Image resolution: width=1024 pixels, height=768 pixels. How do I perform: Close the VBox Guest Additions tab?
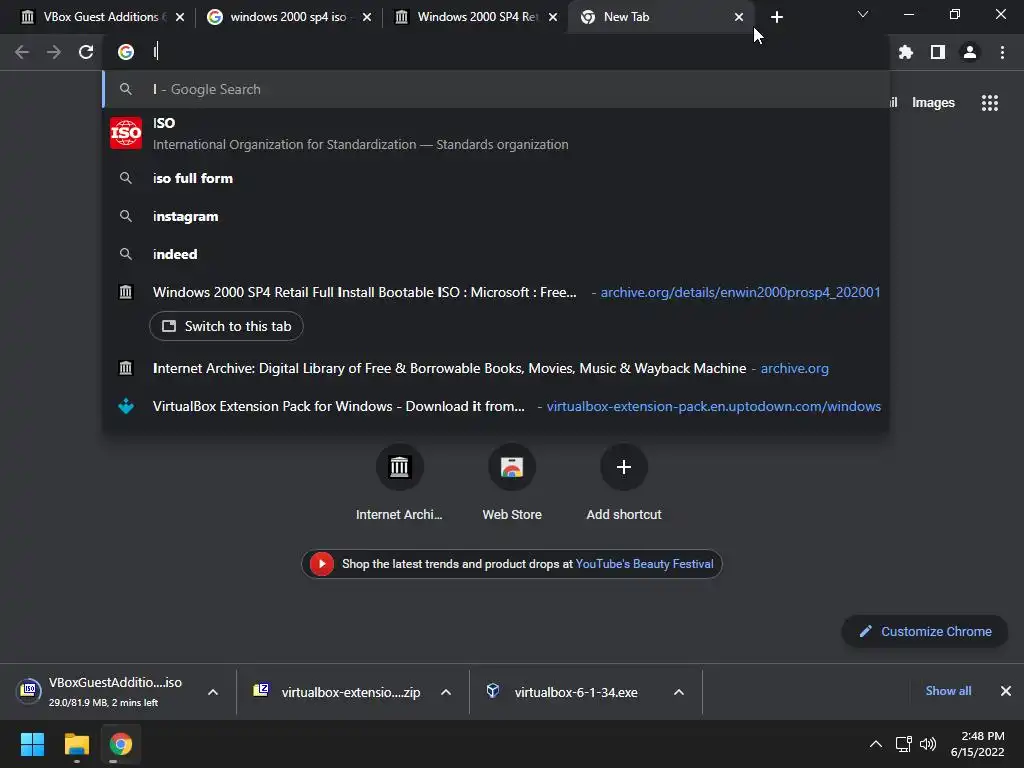point(180,17)
